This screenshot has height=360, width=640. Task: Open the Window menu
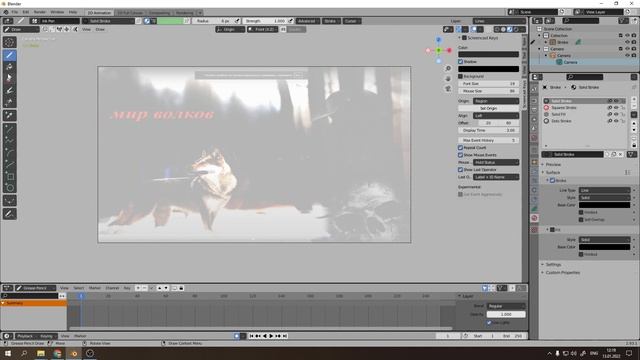tap(57, 12)
